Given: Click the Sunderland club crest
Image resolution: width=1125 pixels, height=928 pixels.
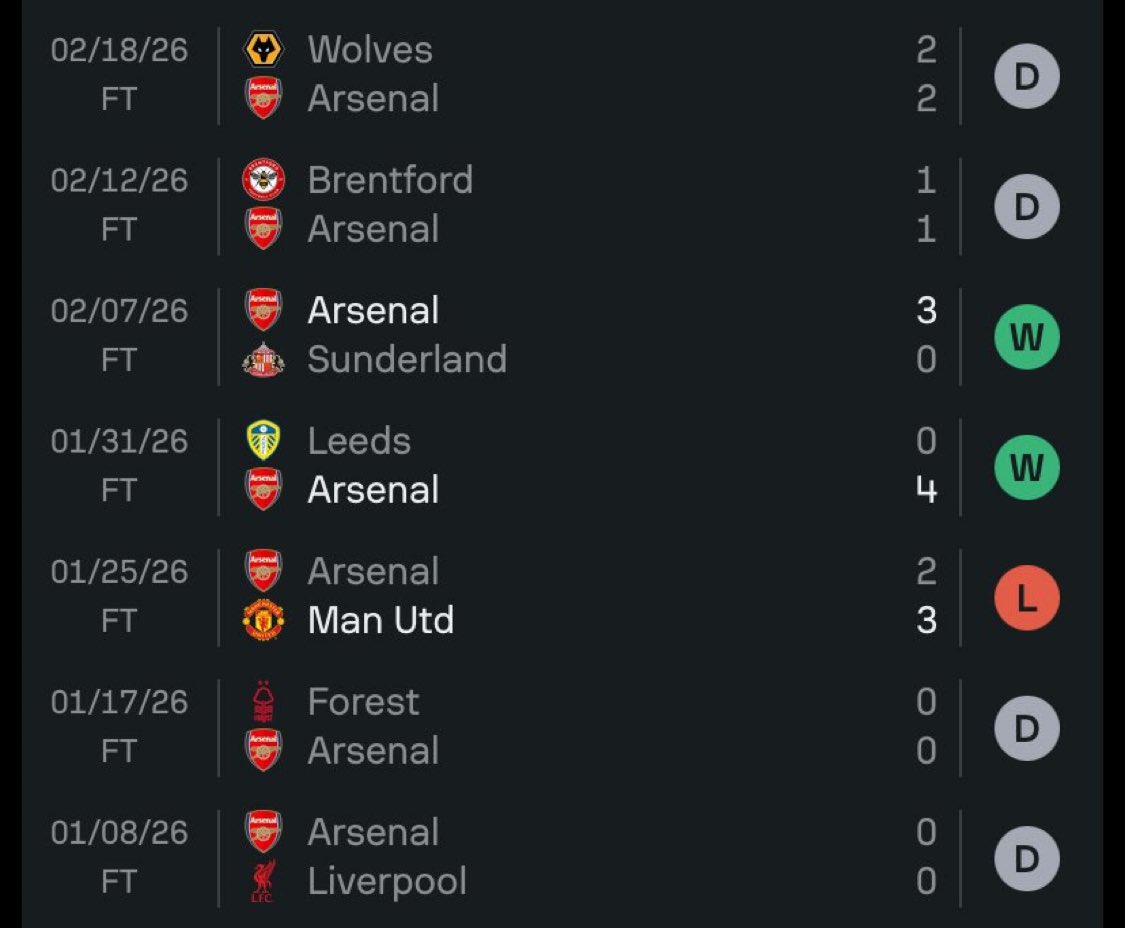Looking at the screenshot, I should [263, 359].
